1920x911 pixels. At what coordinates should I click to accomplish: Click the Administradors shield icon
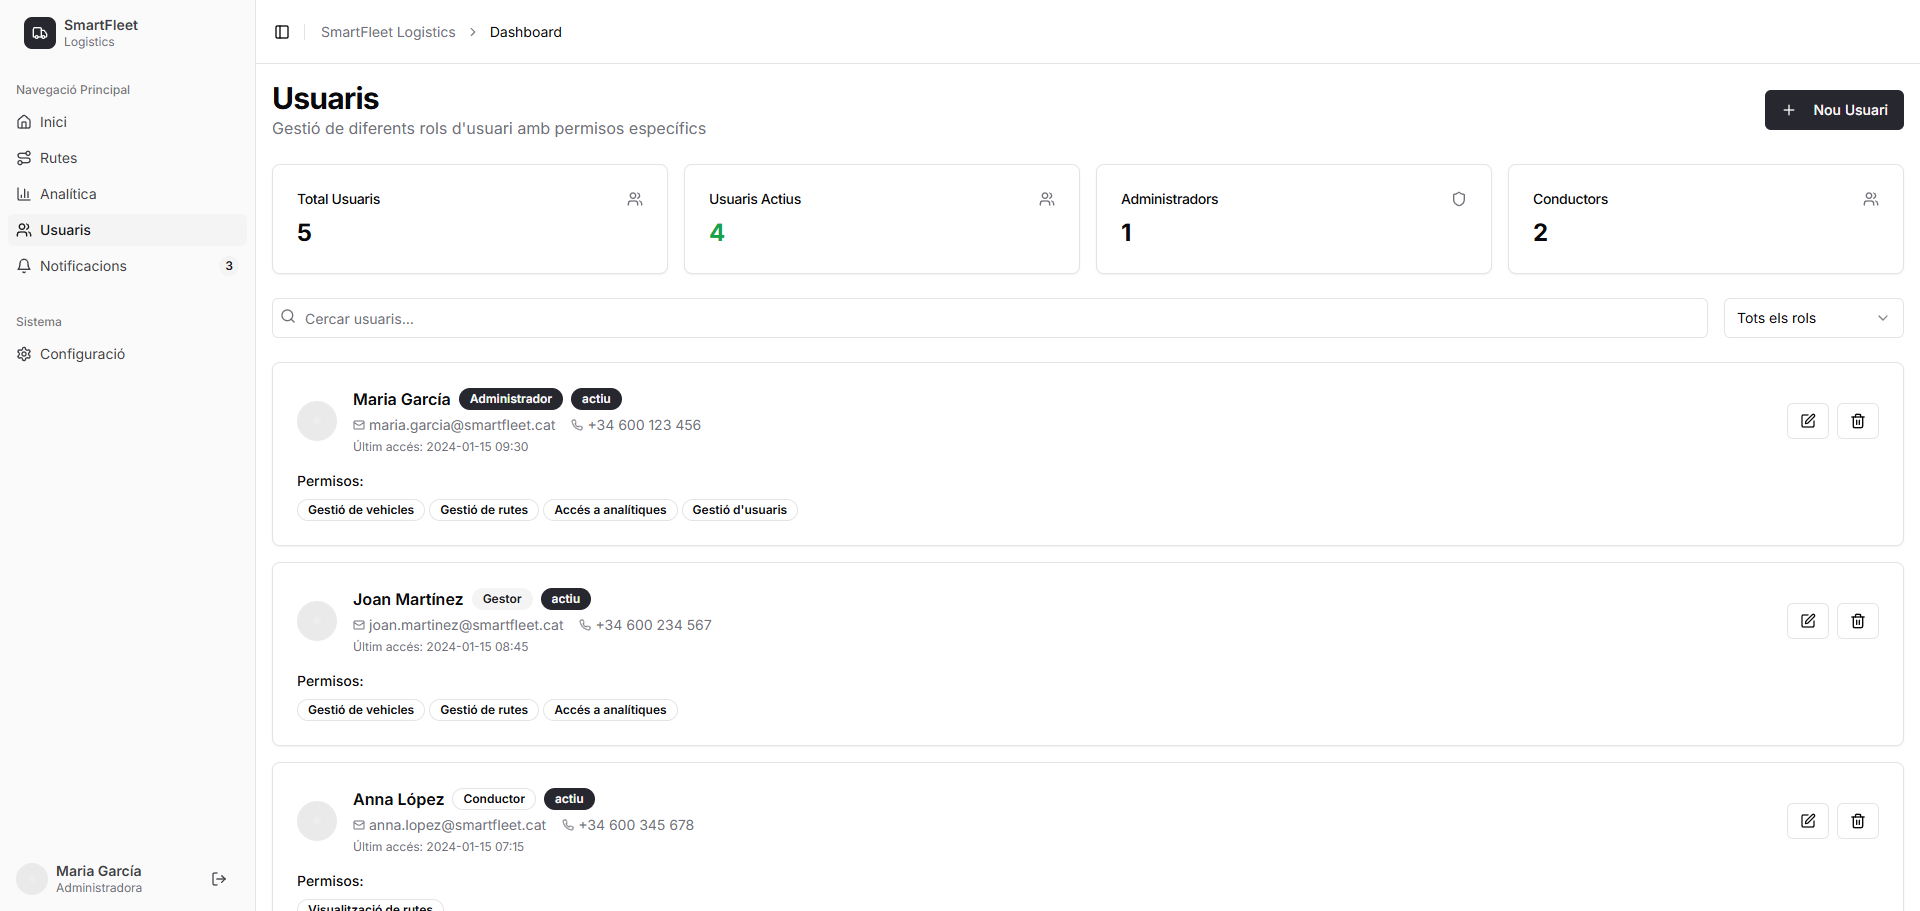coord(1459,199)
